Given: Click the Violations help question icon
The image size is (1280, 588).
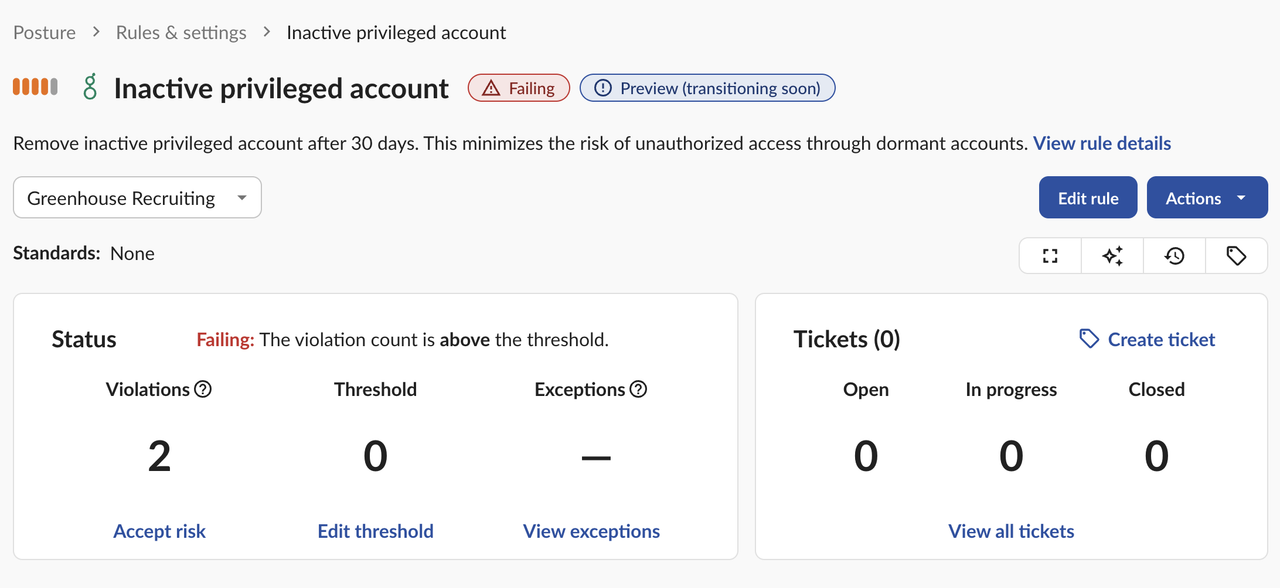Looking at the screenshot, I should coord(203,389).
